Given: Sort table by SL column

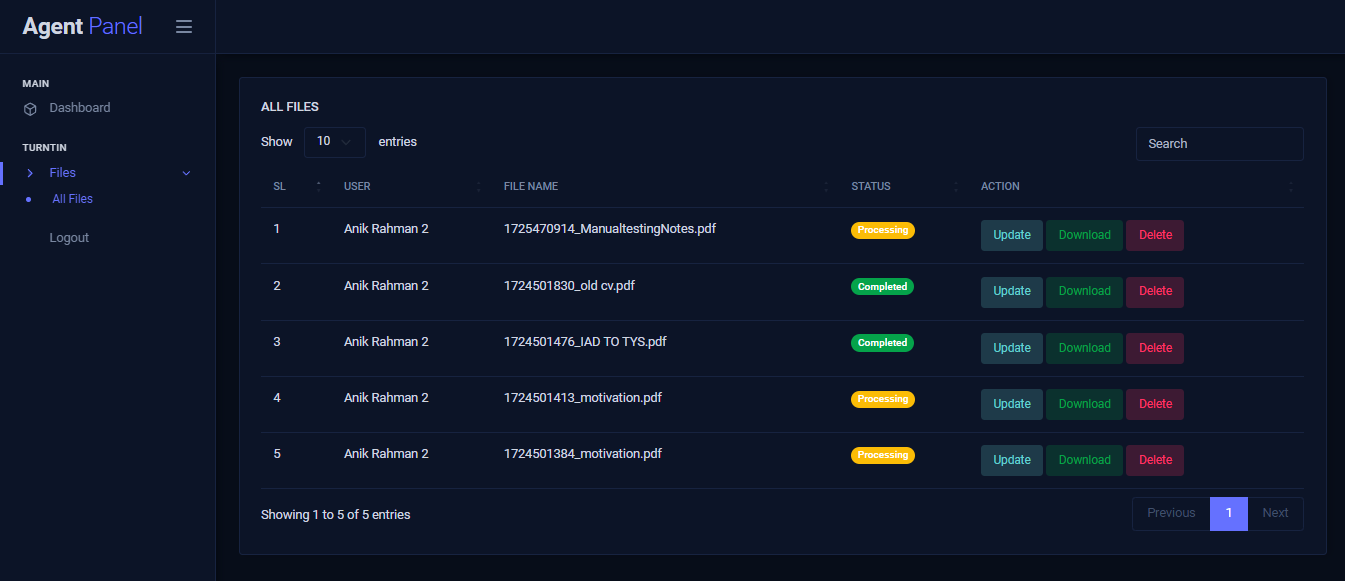Looking at the screenshot, I should 297,186.
